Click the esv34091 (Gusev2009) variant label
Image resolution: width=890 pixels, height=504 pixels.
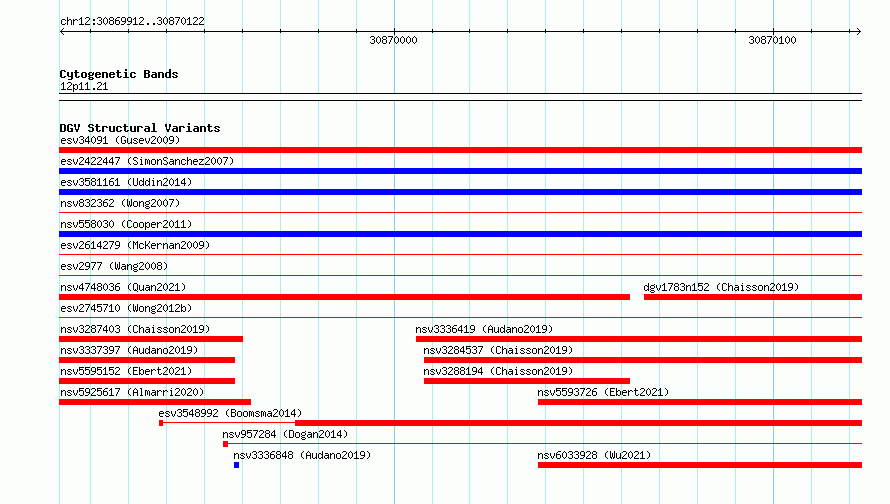(120, 140)
